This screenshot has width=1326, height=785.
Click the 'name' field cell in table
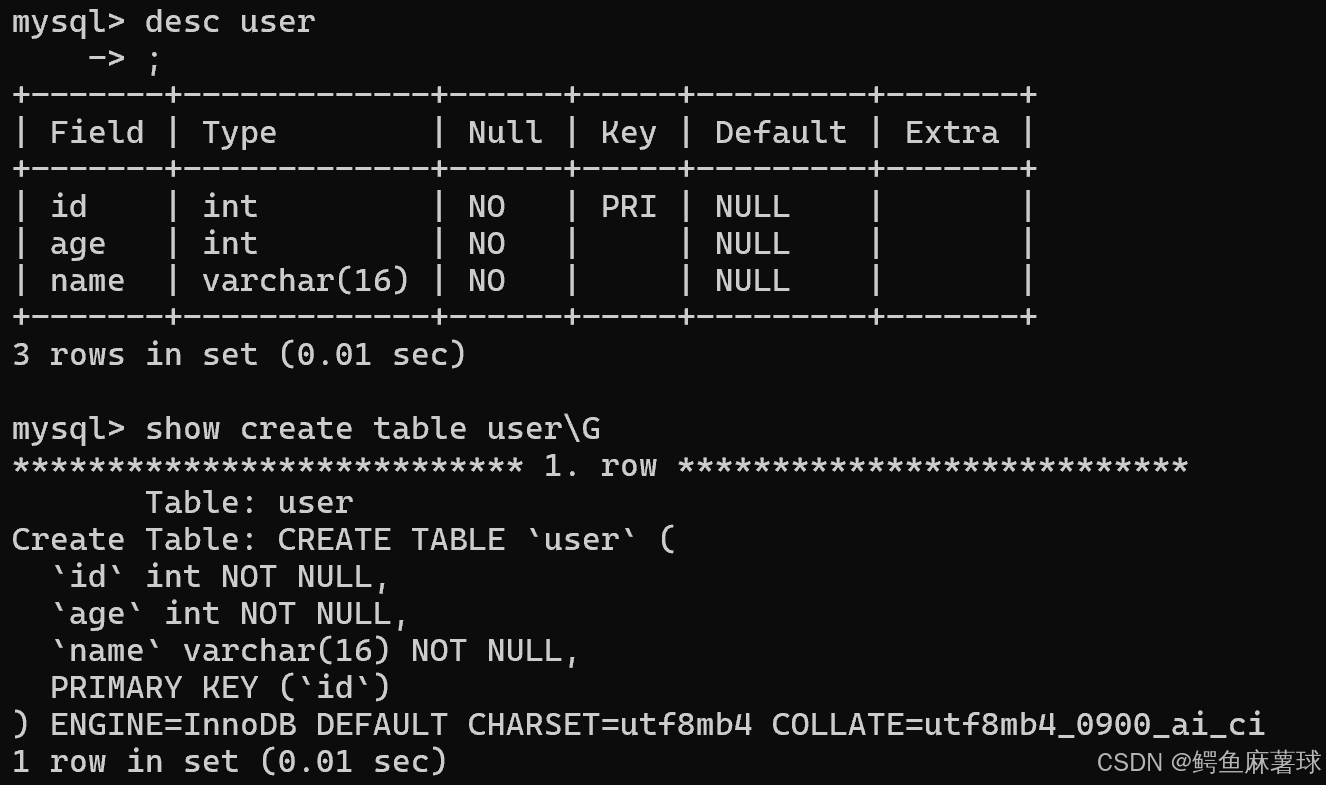tap(88, 281)
